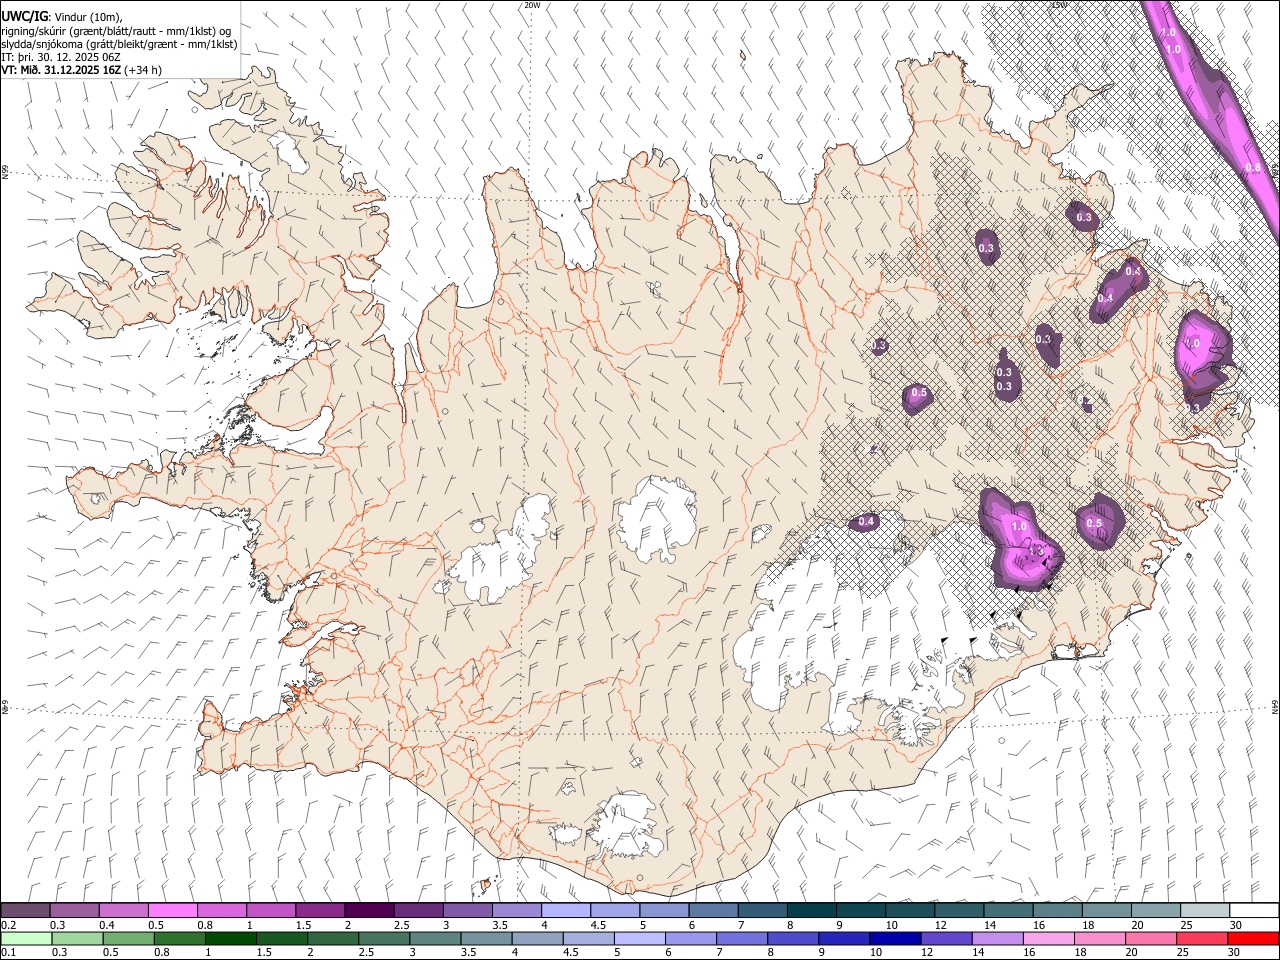Pick the white 30 swatch in snow legend
The width and height of the screenshot is (1280, 960).
point(1254,911)
